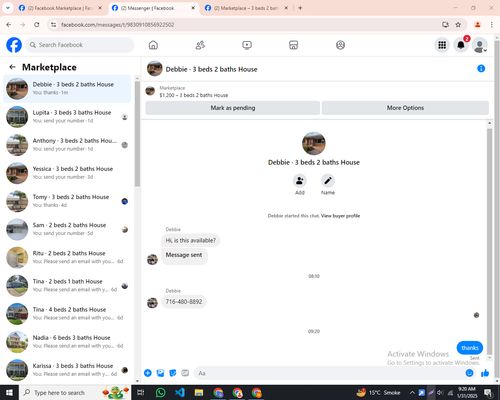Open the Nadia 6 beds 3 baths conversation
Image resolution: width=500 pixels, height=400 pixels.
pyautogui.click(x=67, y=342)
